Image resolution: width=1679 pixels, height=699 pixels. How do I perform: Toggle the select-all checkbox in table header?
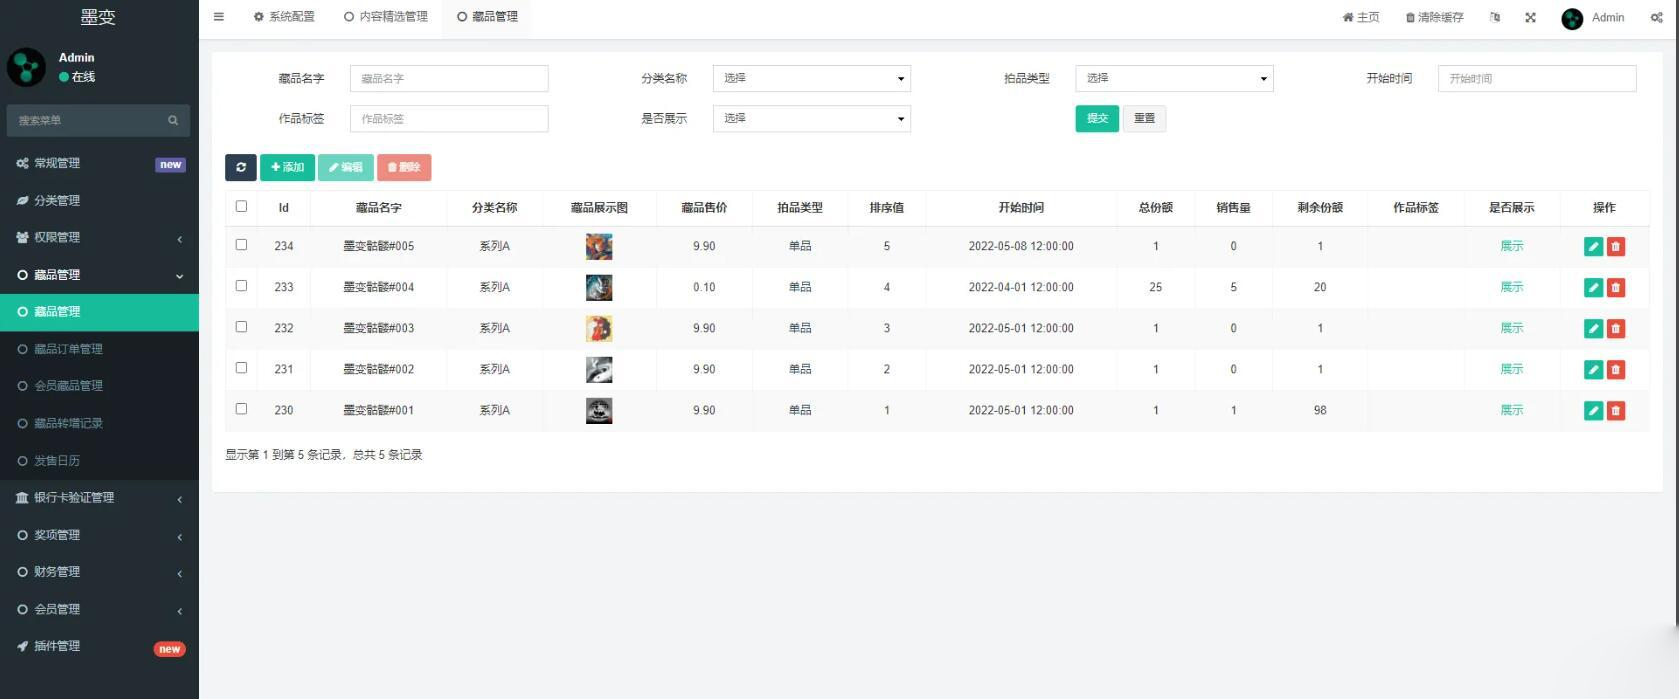click(x=241, y=206)
